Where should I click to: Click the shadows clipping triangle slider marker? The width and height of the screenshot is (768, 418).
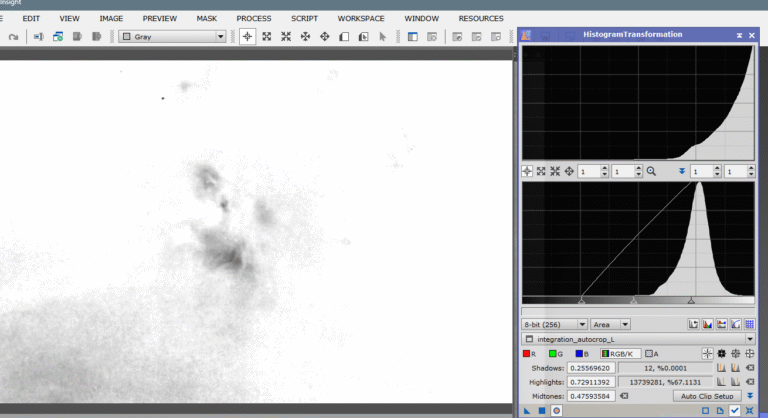pos(581,300)
